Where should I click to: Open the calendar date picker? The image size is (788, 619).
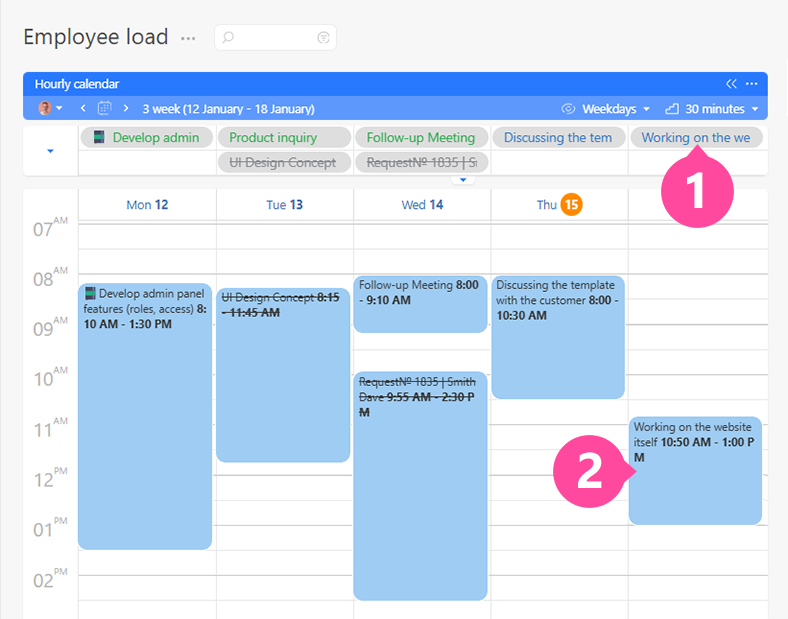pyautogui.click(x=104, y=108)
